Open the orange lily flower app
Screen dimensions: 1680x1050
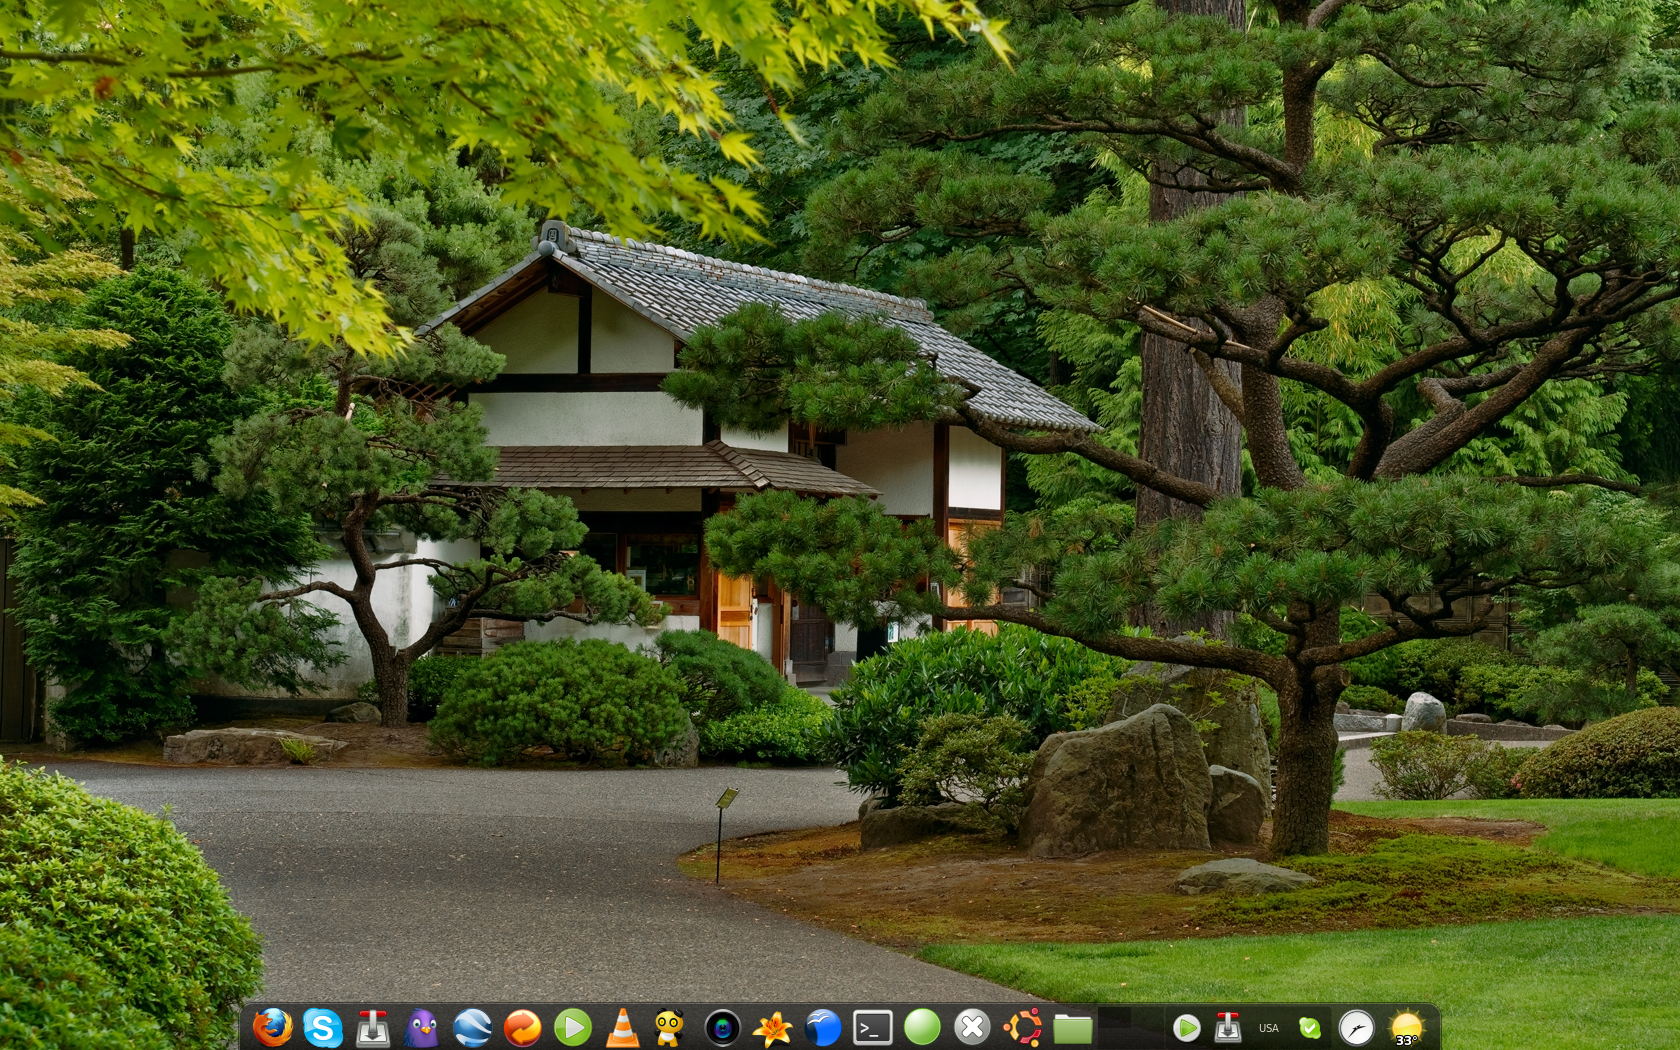(772, 1027)
